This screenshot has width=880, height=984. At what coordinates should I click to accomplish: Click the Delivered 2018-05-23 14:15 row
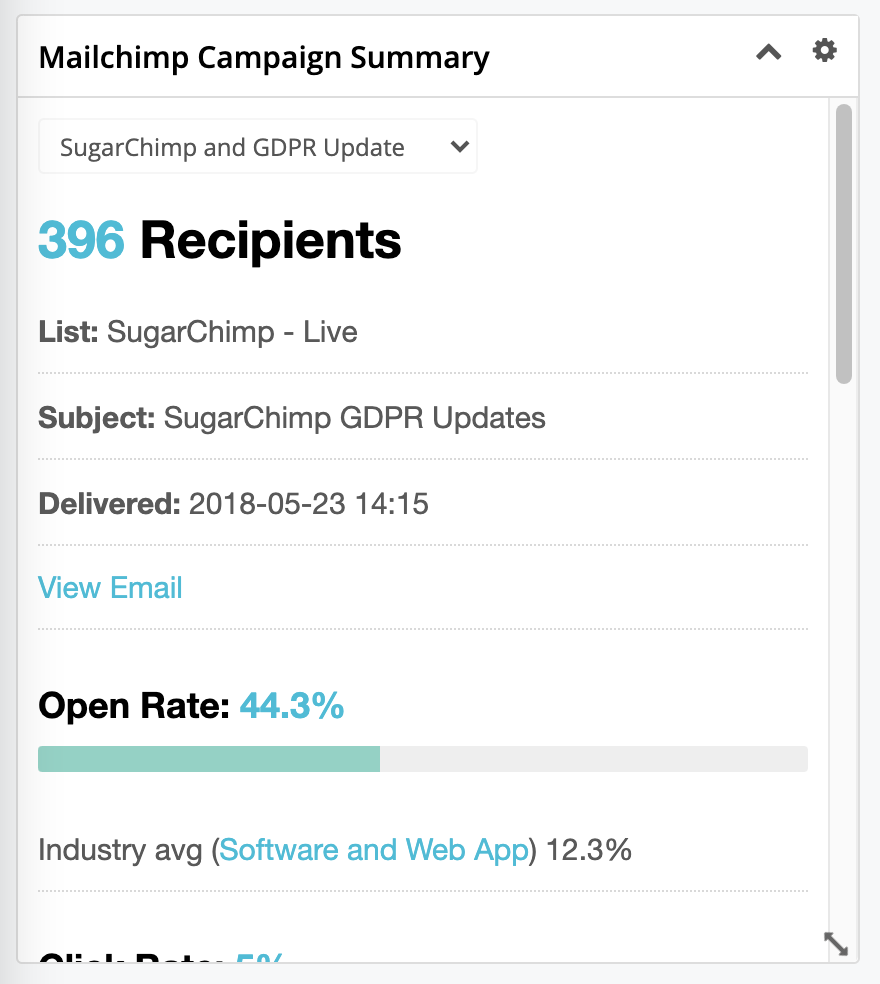coord(422,503)
